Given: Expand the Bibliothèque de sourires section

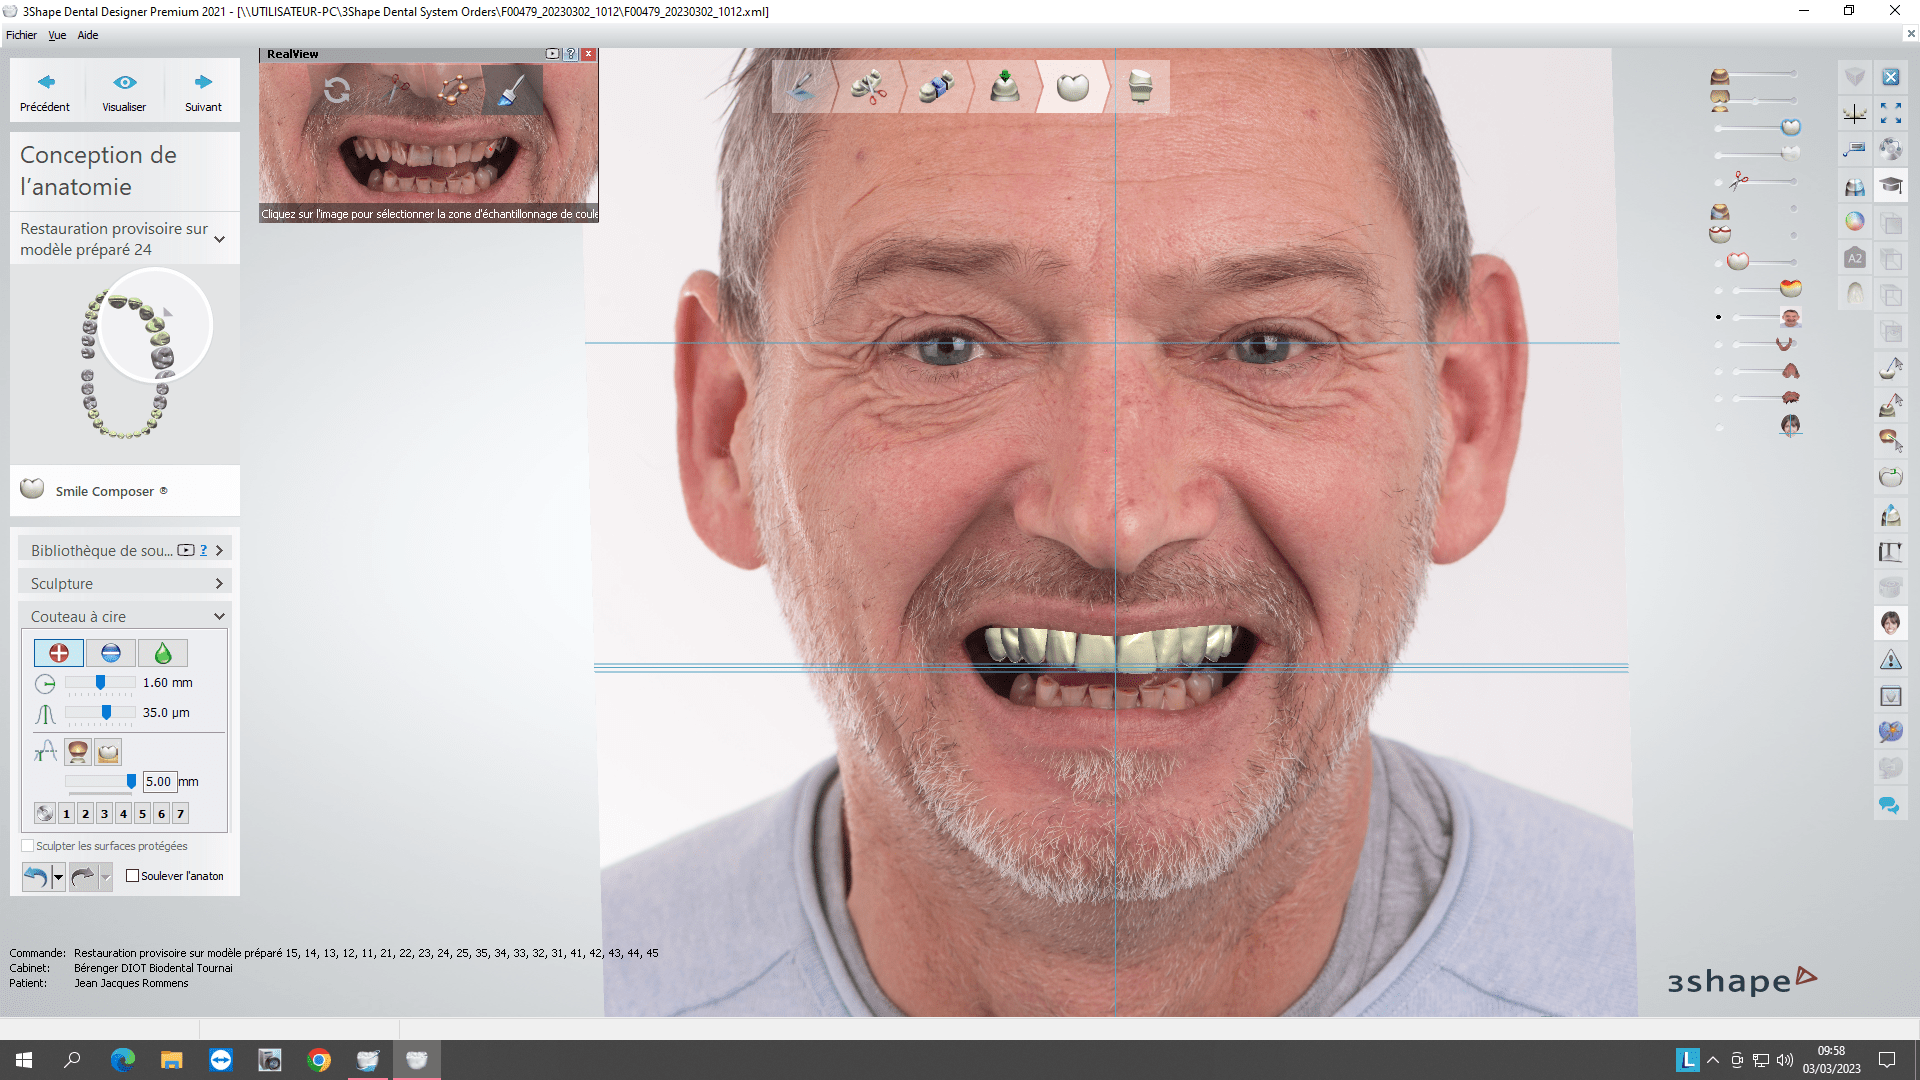Looking at the screenshot, I should point(219,550).
